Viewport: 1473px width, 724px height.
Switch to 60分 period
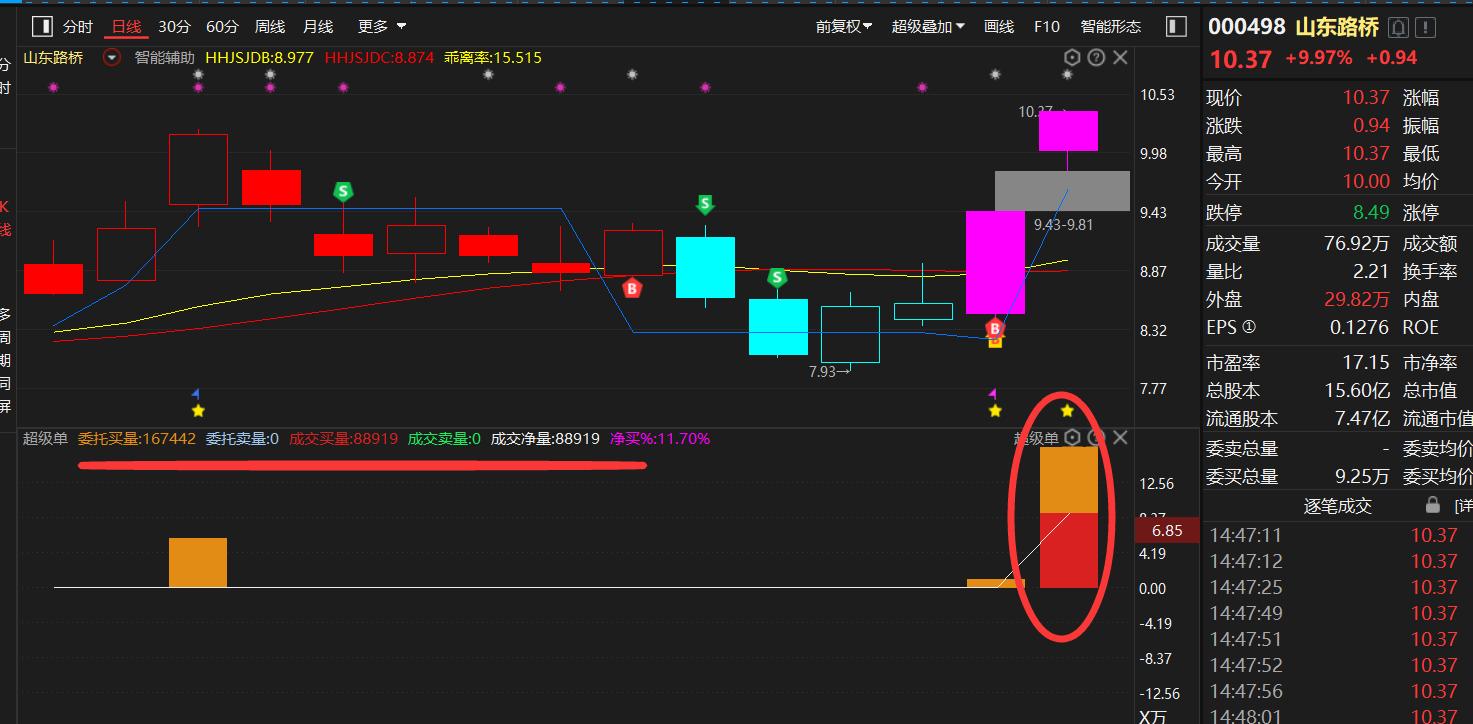pos(222,27)
